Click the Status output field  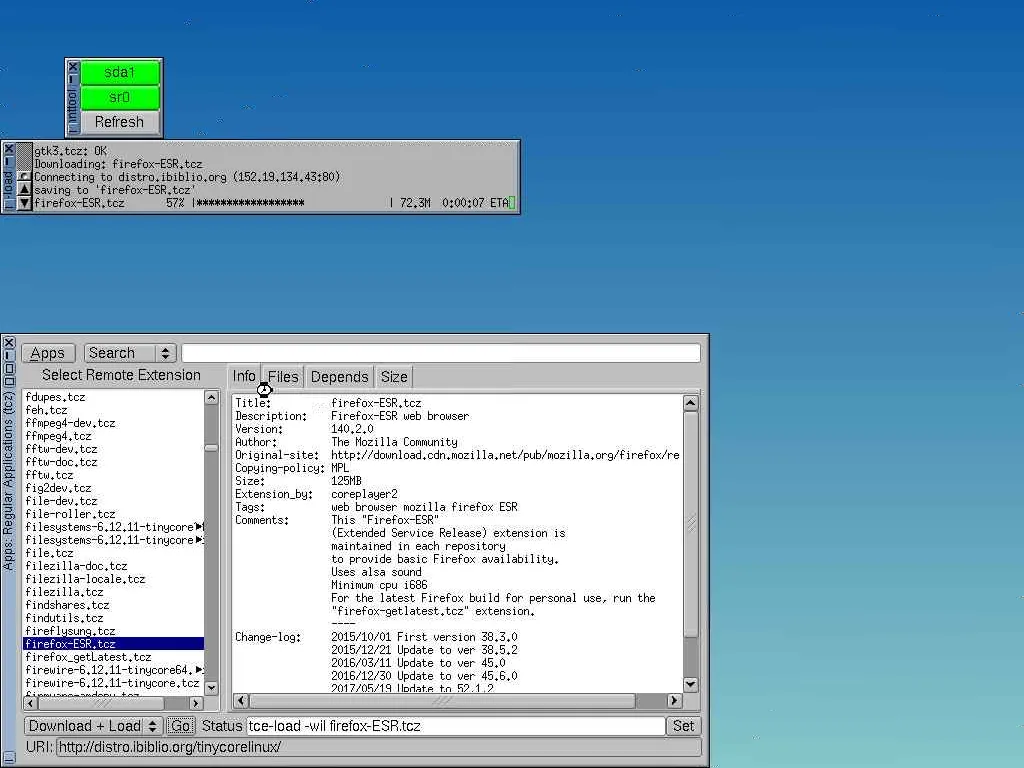tap(456, 726)
